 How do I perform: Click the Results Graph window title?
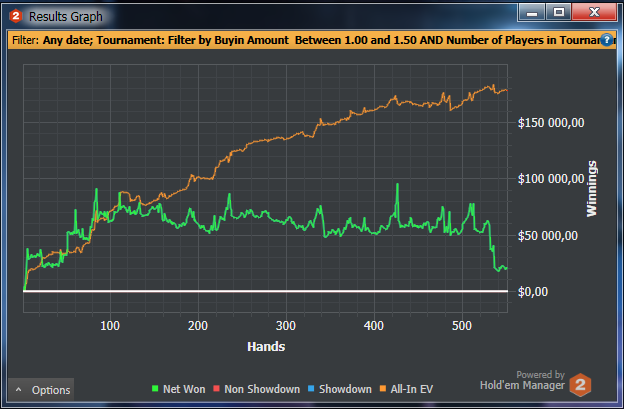pos(66,17)
